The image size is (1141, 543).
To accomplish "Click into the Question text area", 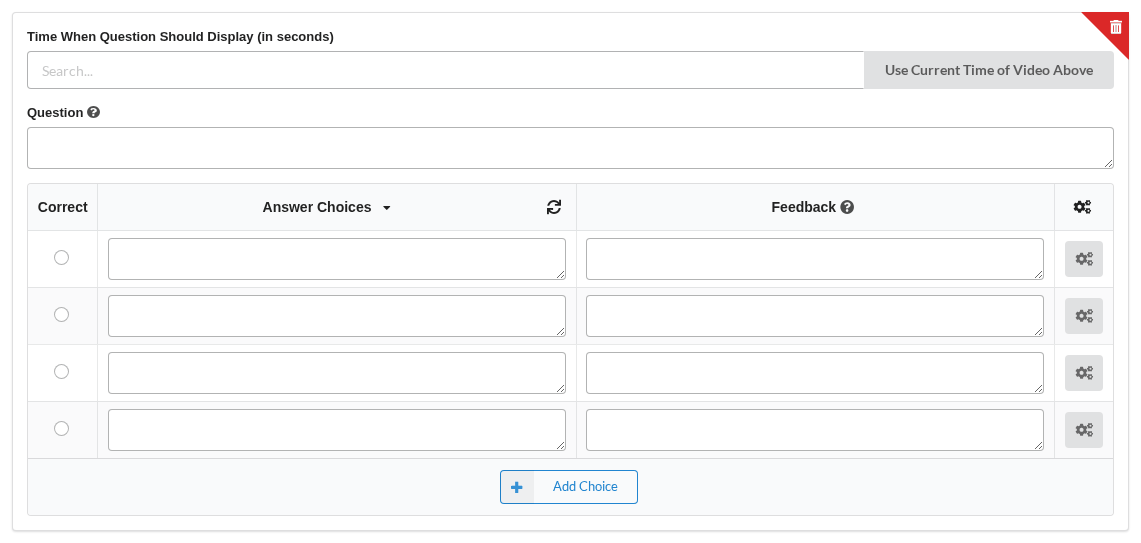I will point(570,148).
